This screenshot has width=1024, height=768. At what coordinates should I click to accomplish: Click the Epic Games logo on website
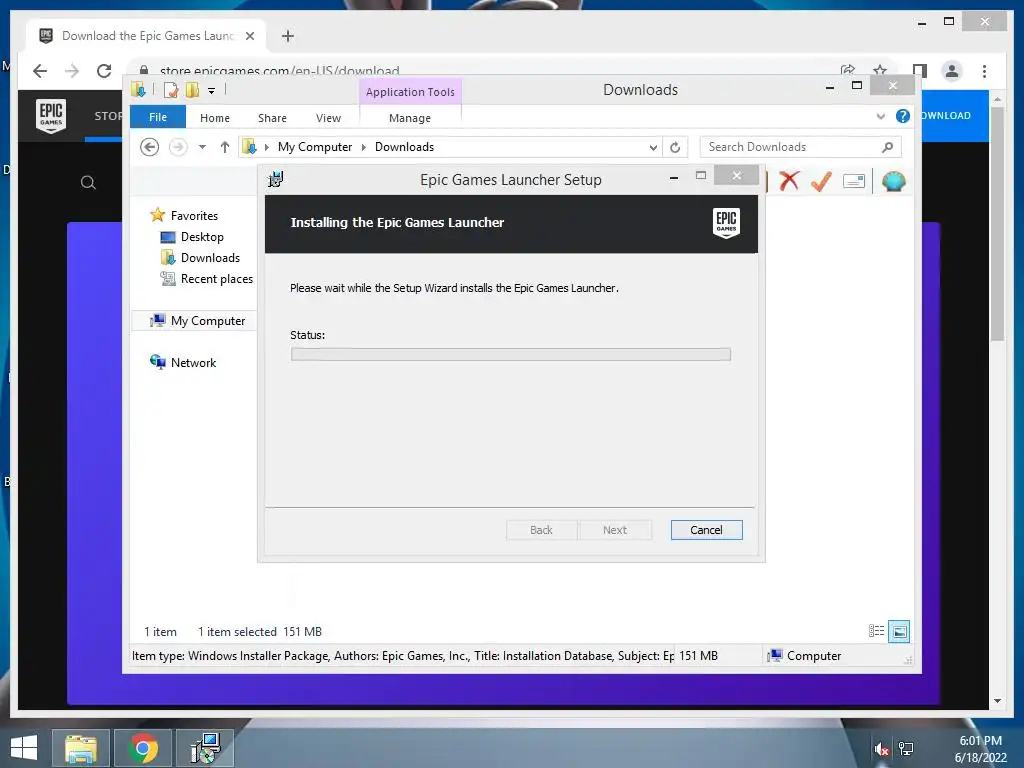tap(51, 116)
